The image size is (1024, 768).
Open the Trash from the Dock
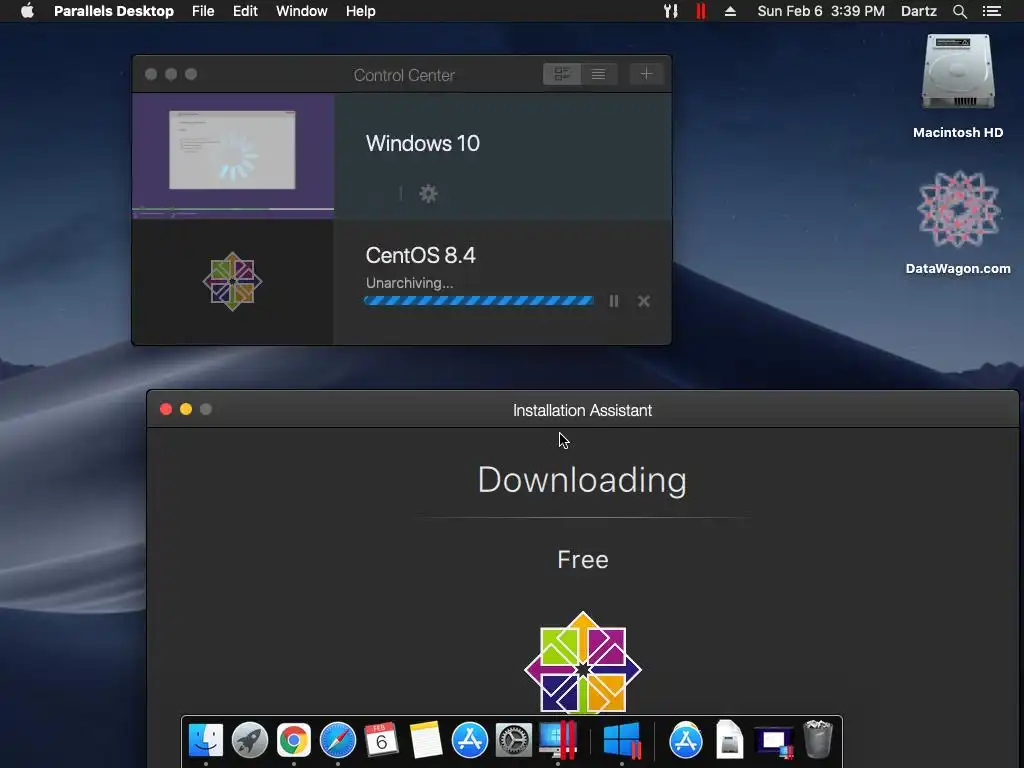click(x=818, y=739)
